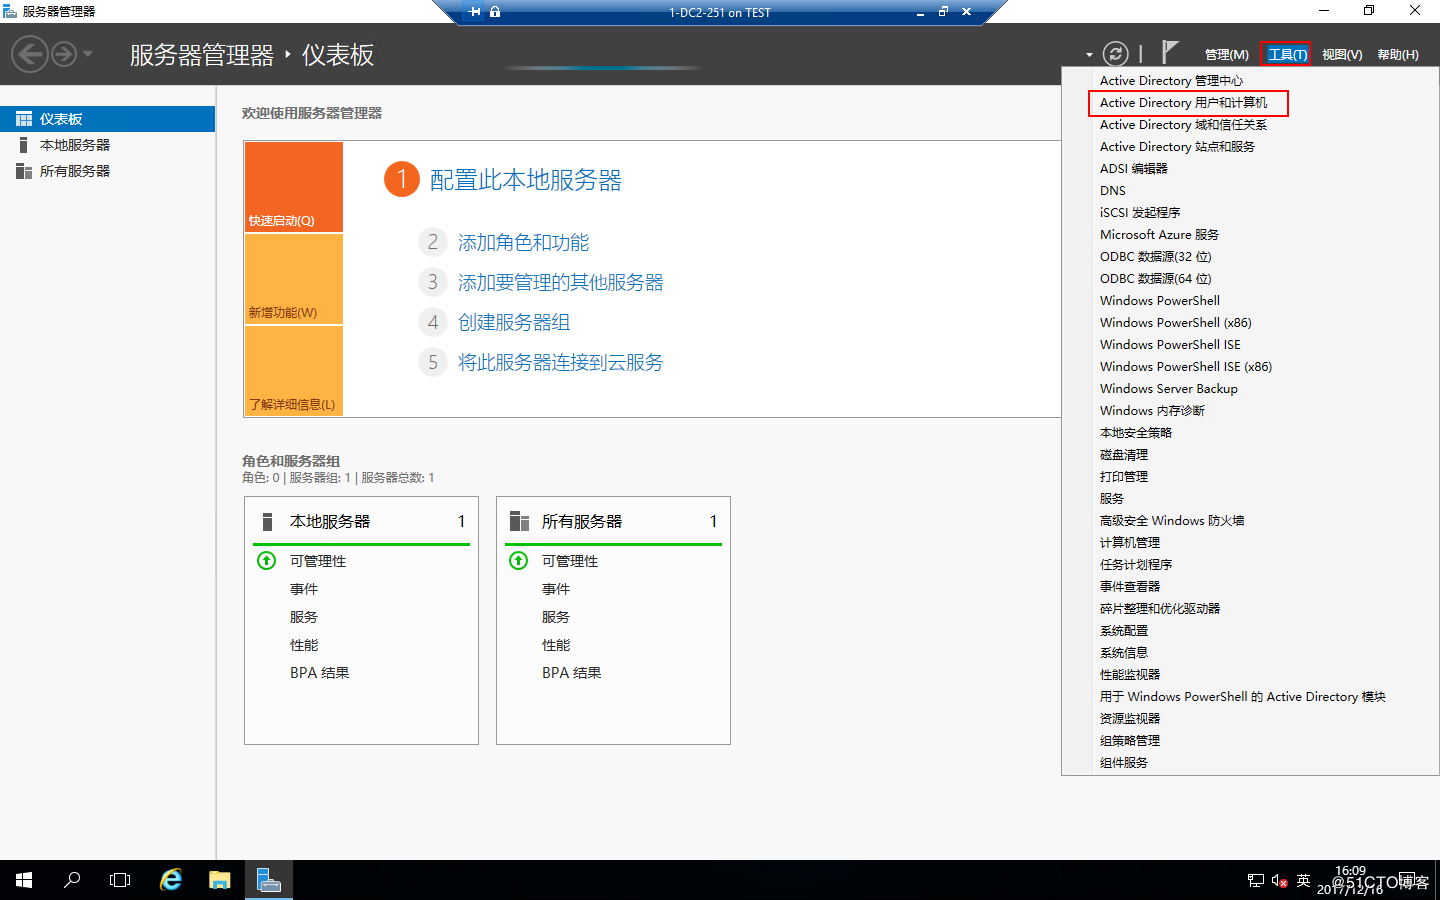1440x900 pixels.
Task: Click the back navigation arrow
Action: (30, 54)
